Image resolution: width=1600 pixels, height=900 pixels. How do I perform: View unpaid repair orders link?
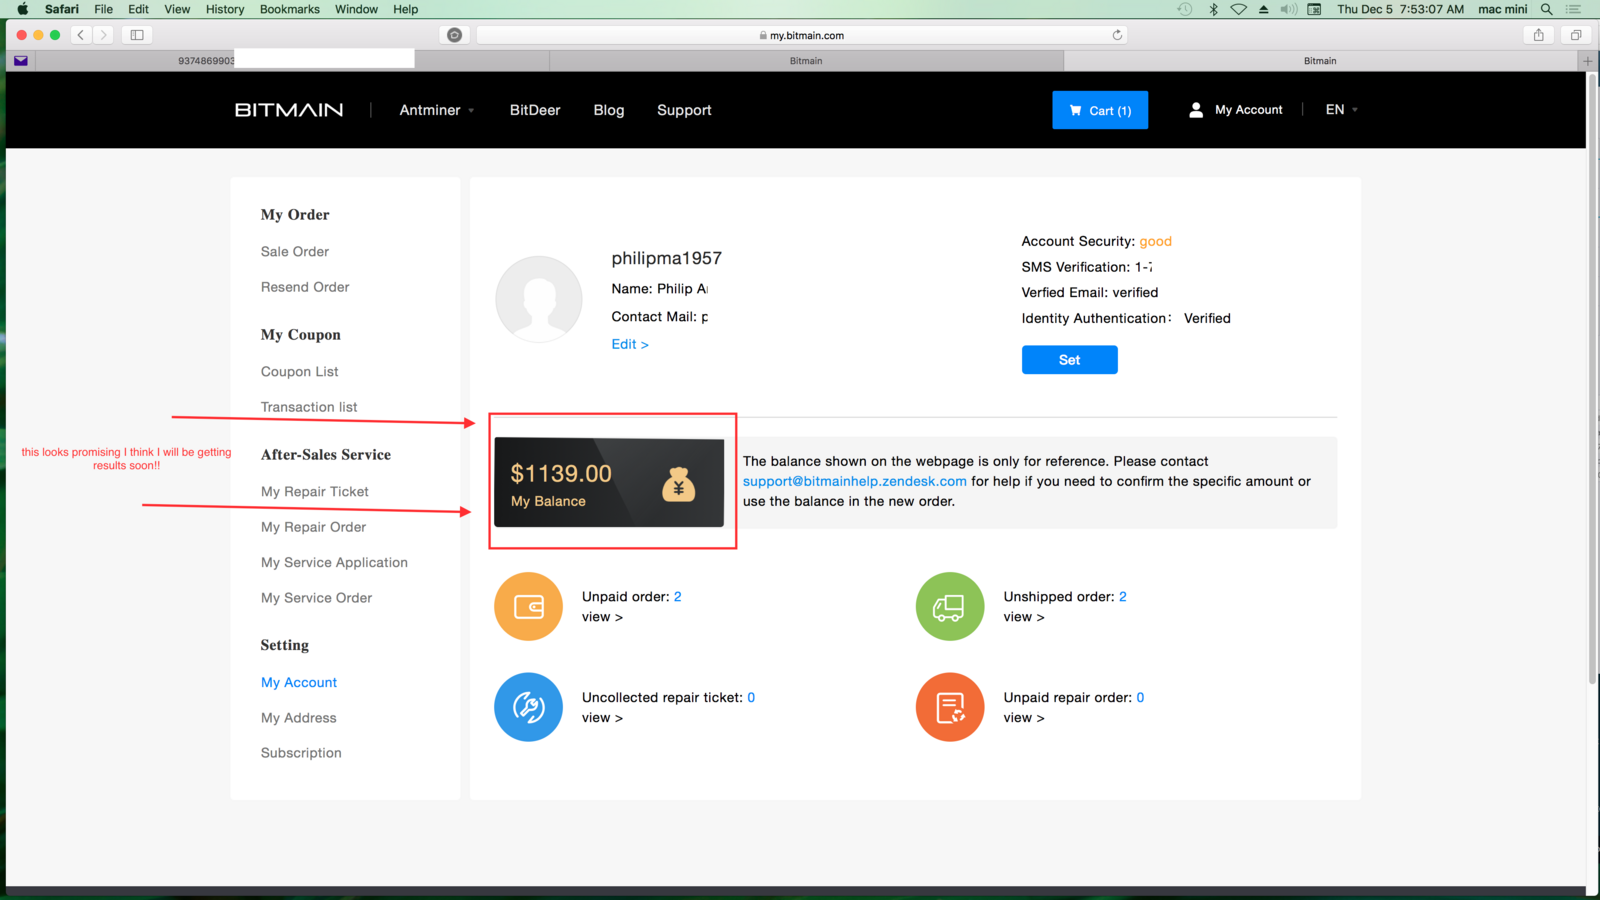click(x=1024, y=718)
